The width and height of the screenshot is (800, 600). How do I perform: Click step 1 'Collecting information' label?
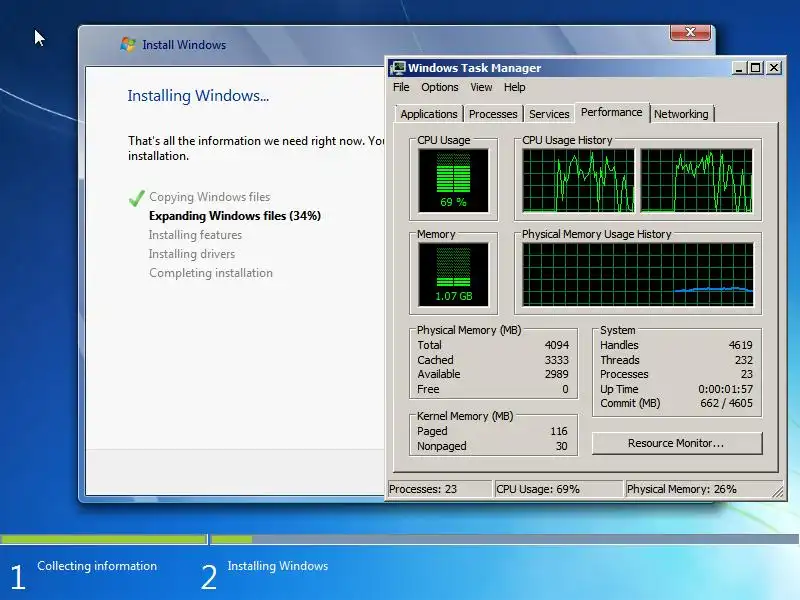pyautogui.click(x=97, y=566)
